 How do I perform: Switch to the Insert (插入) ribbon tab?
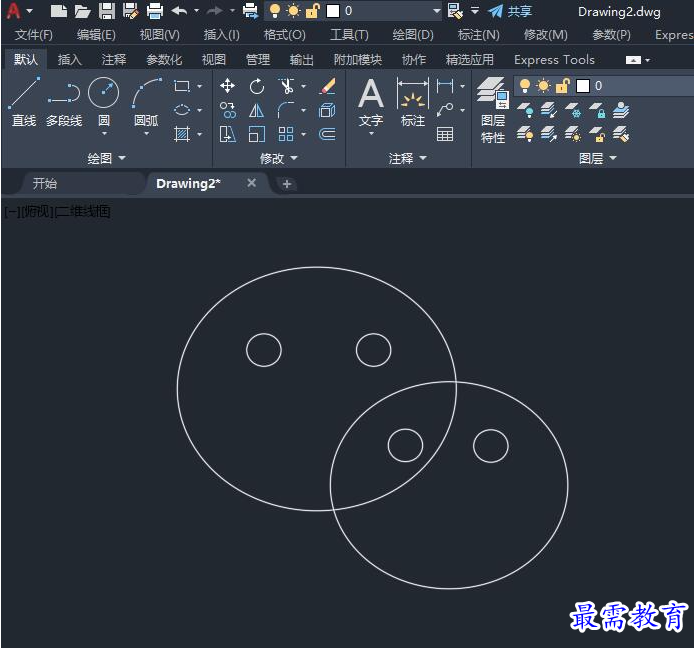coord(69,59)
